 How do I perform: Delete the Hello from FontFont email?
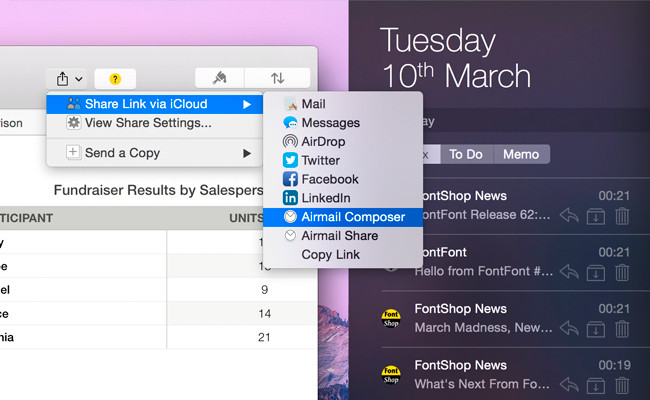point(622,273)
